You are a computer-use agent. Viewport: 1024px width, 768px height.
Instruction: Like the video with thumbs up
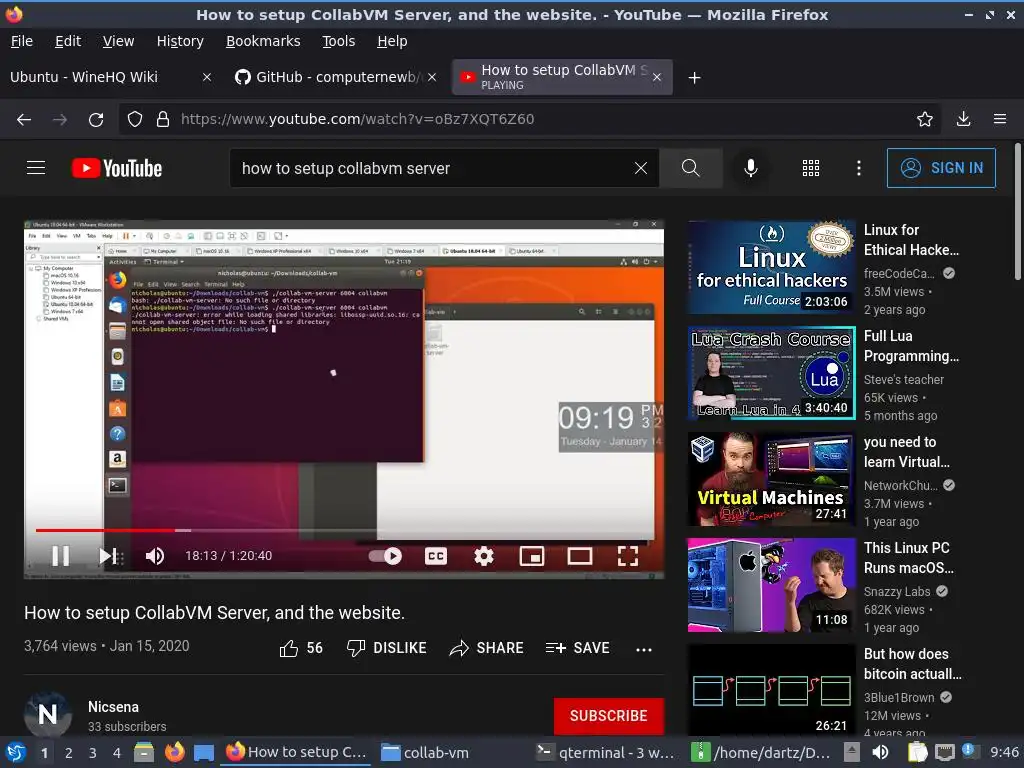click(x=301, y=648)
